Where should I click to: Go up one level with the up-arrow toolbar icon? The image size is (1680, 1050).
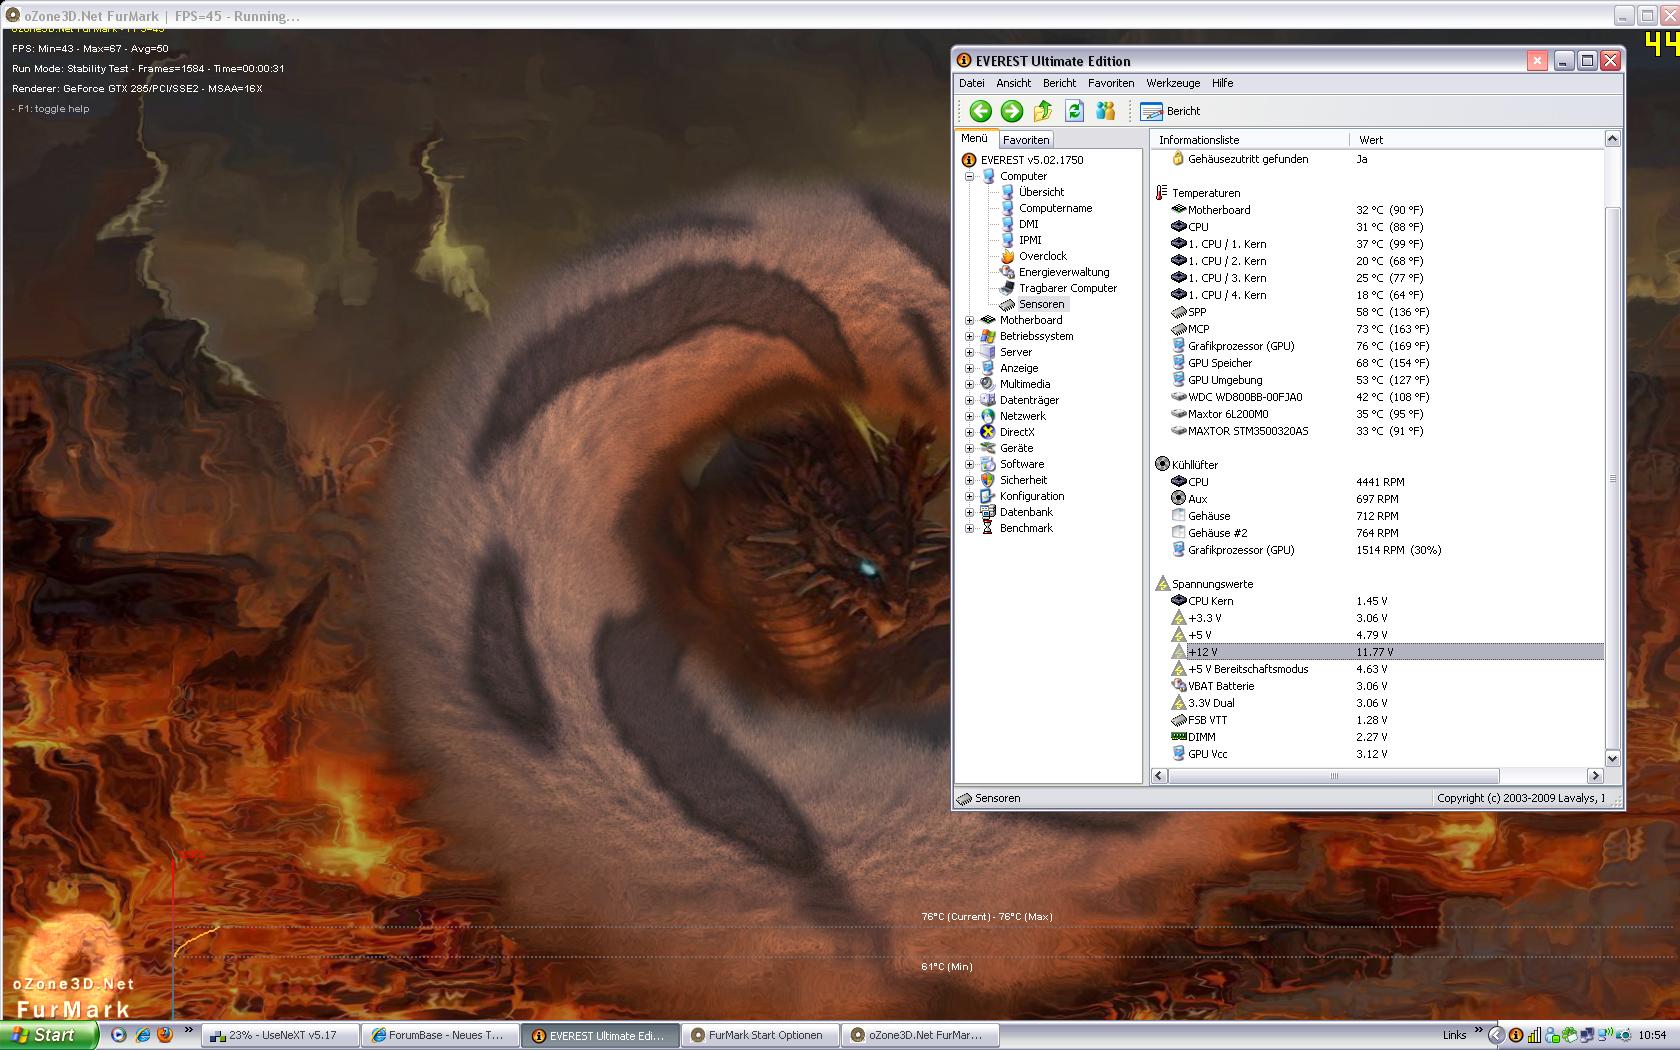tap(1043, 111)
